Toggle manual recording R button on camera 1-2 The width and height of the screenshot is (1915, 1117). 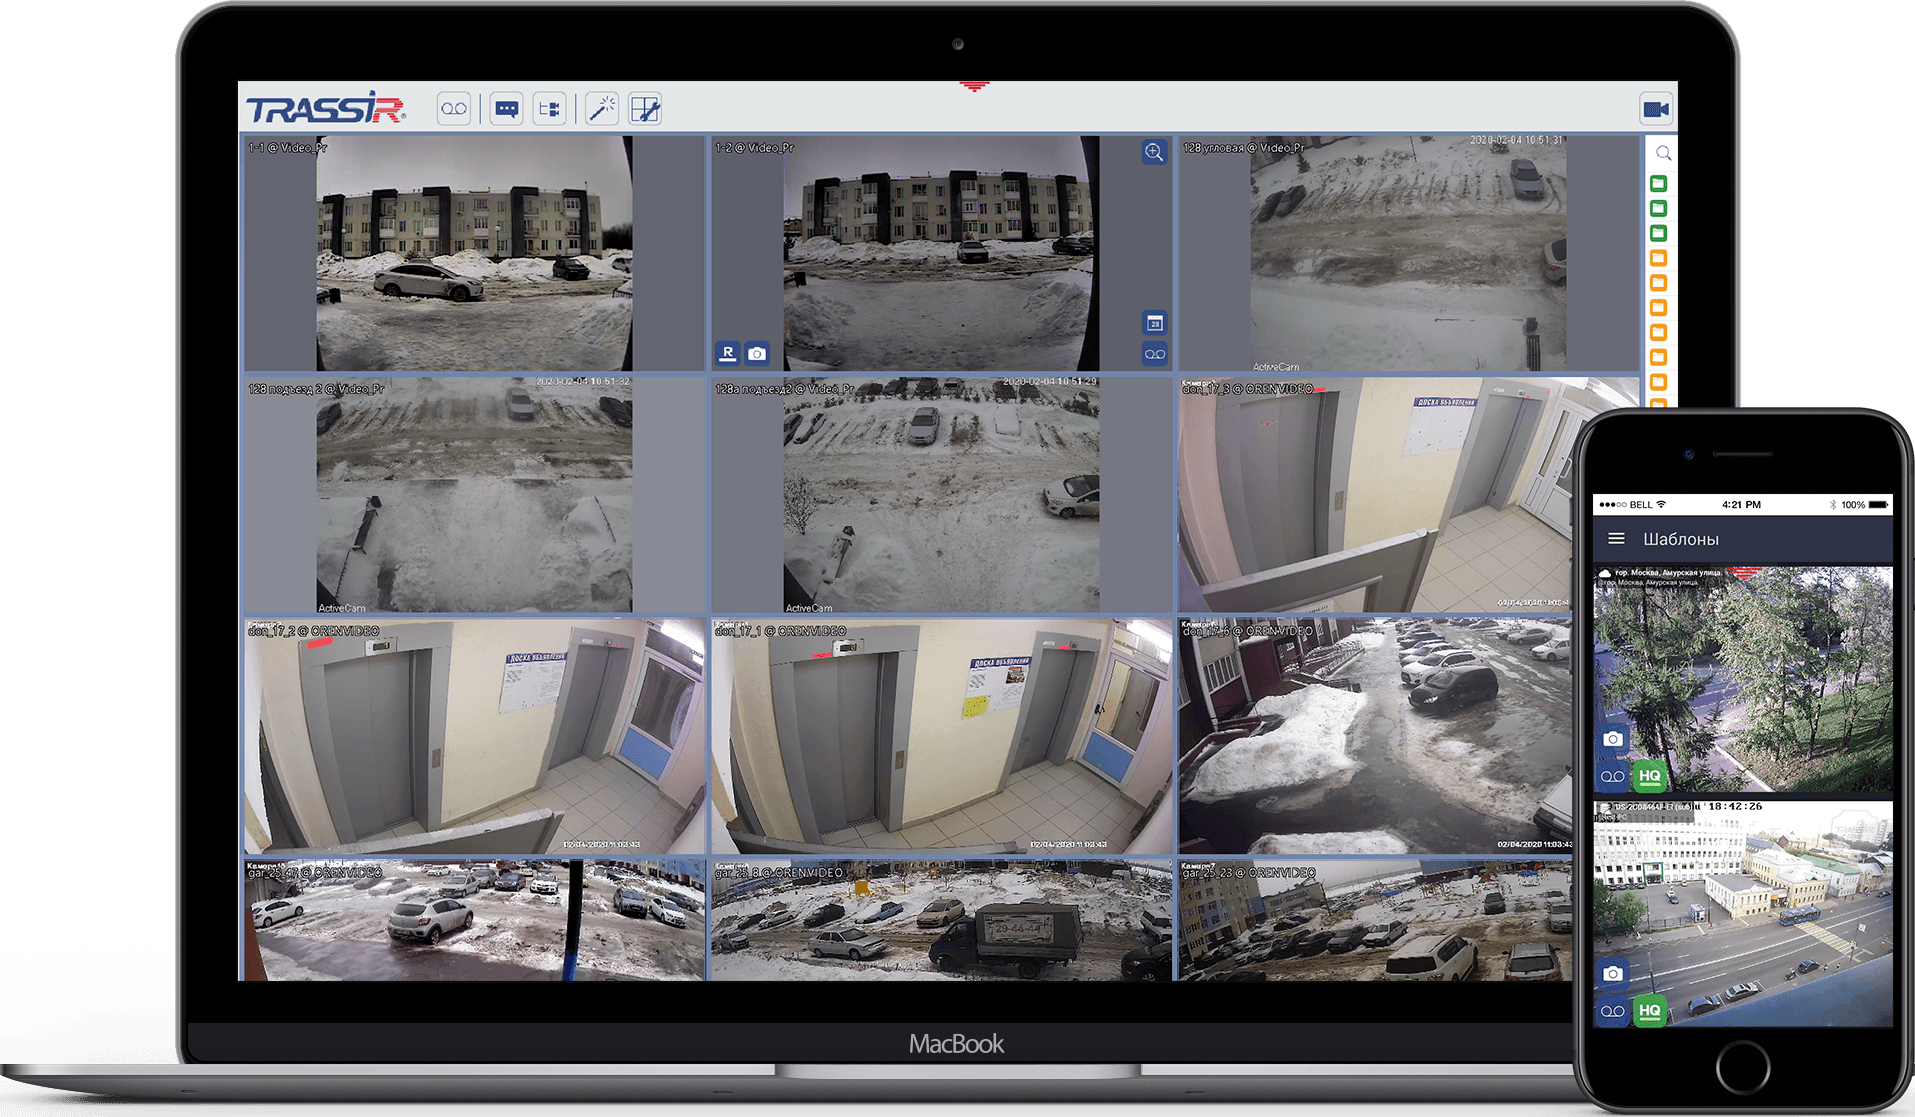[728, 353]
